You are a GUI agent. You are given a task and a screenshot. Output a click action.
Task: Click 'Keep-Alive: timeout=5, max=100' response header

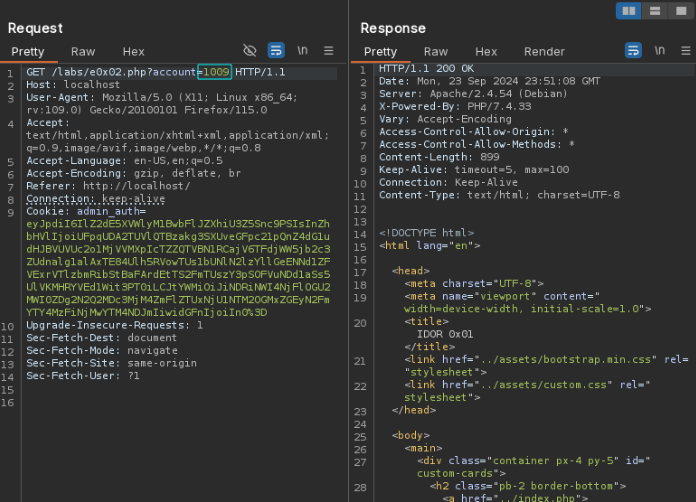pos(474,170)
